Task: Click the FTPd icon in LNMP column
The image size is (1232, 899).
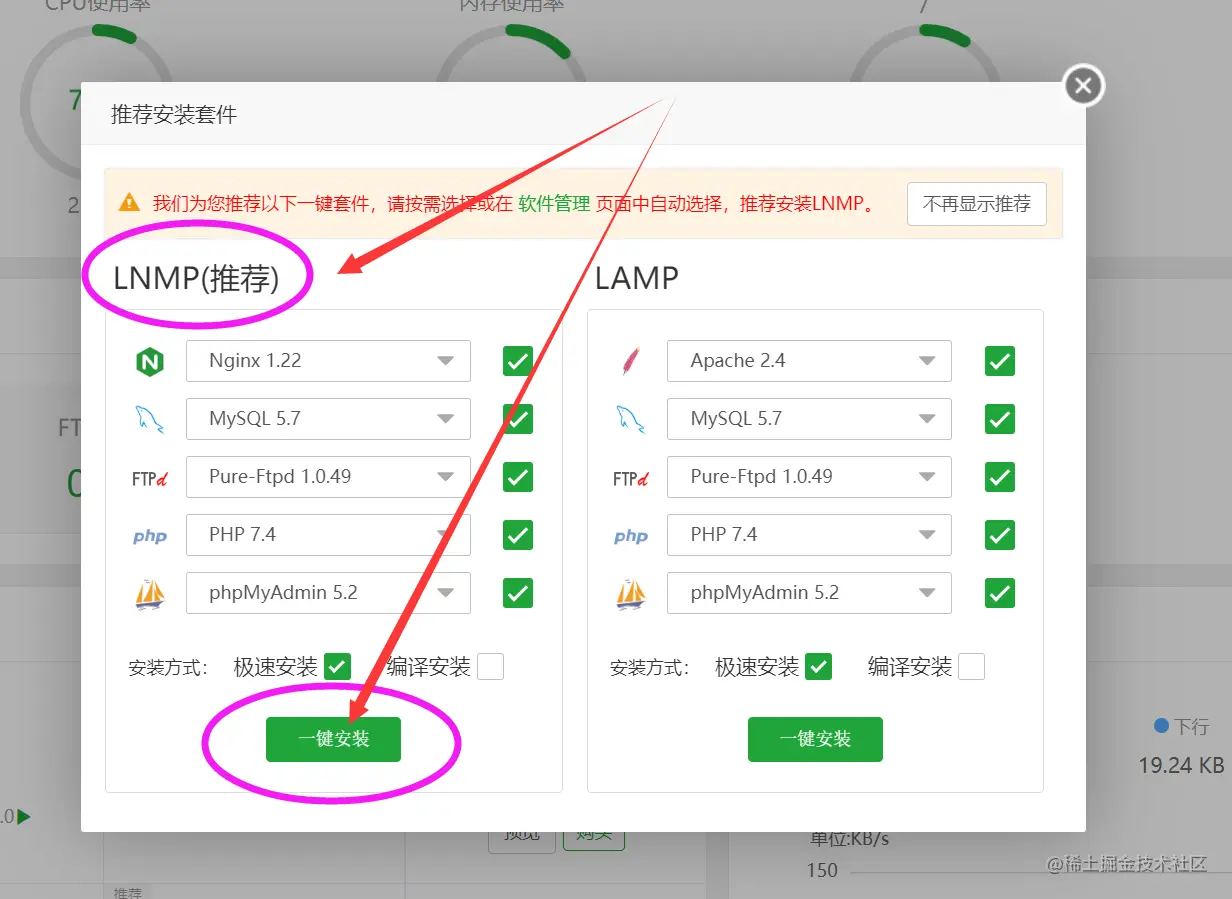Action: point(149,478)
